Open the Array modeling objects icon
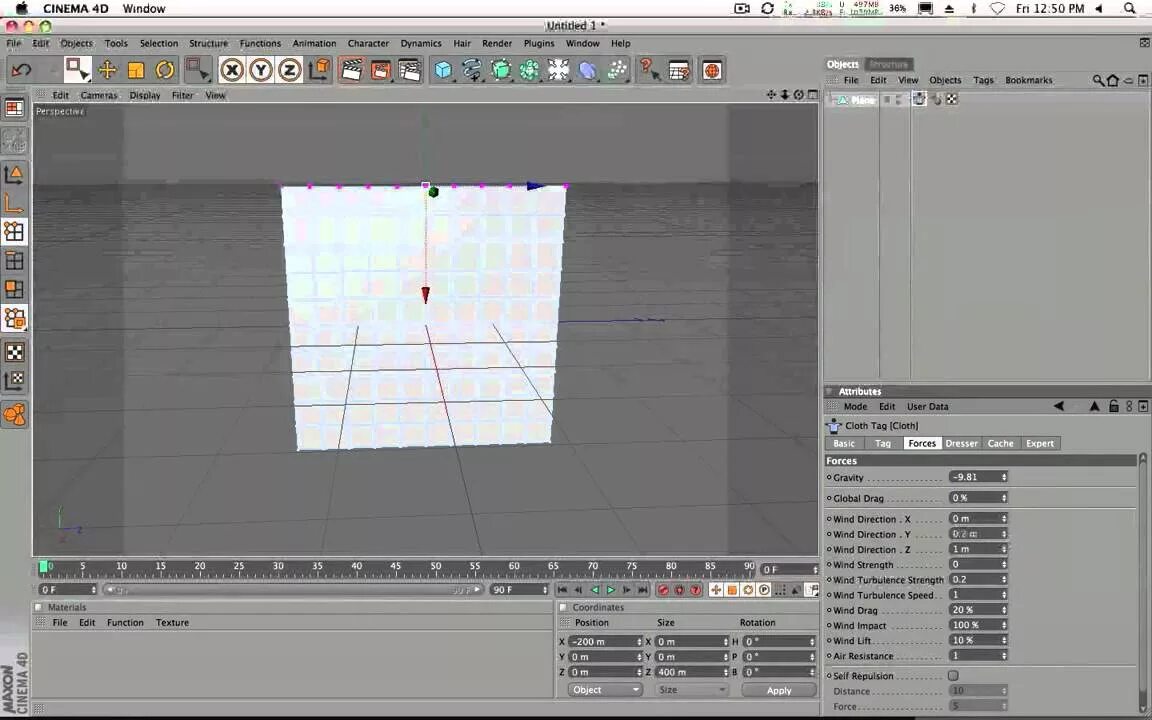Screen dimensions: 1152x720 click(529, 70)
